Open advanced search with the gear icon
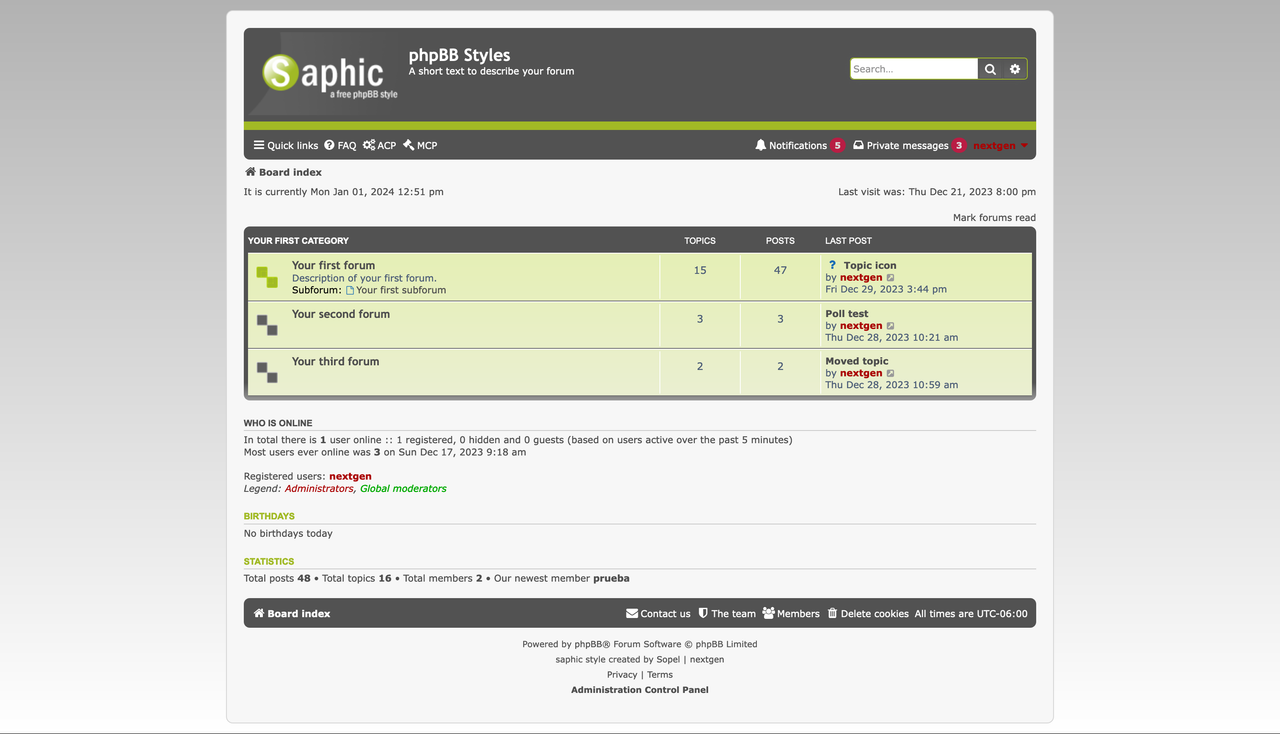The image size is (1280, 734). [1014, 68]
